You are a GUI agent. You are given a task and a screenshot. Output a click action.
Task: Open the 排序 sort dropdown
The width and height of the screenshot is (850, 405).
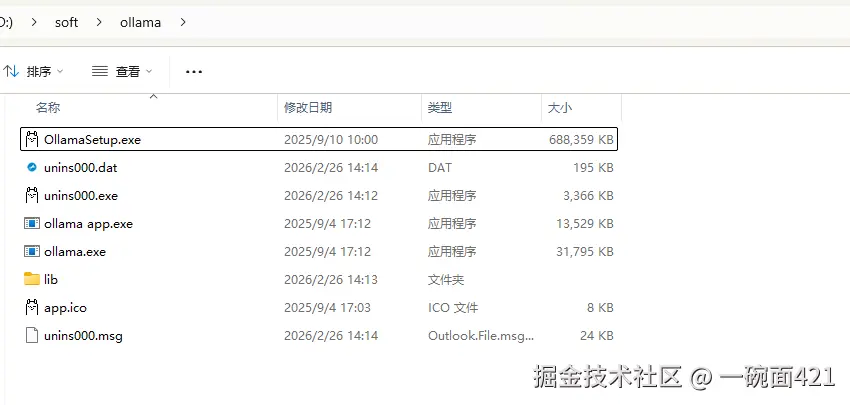tap(34, 71)
